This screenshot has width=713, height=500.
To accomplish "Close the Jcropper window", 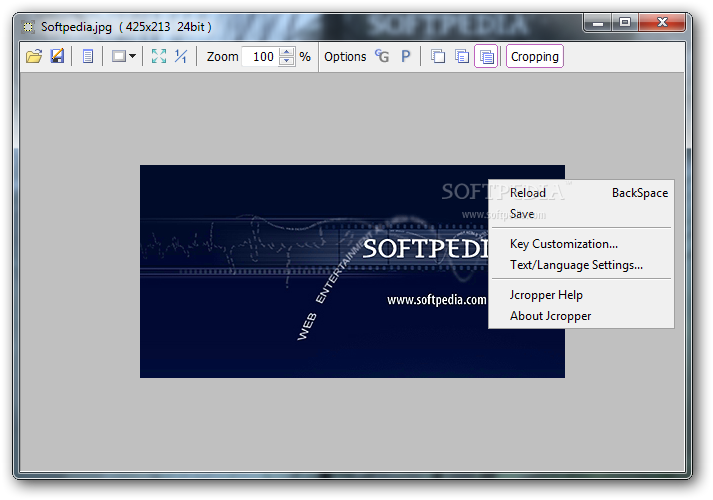I will pos(662,22).
